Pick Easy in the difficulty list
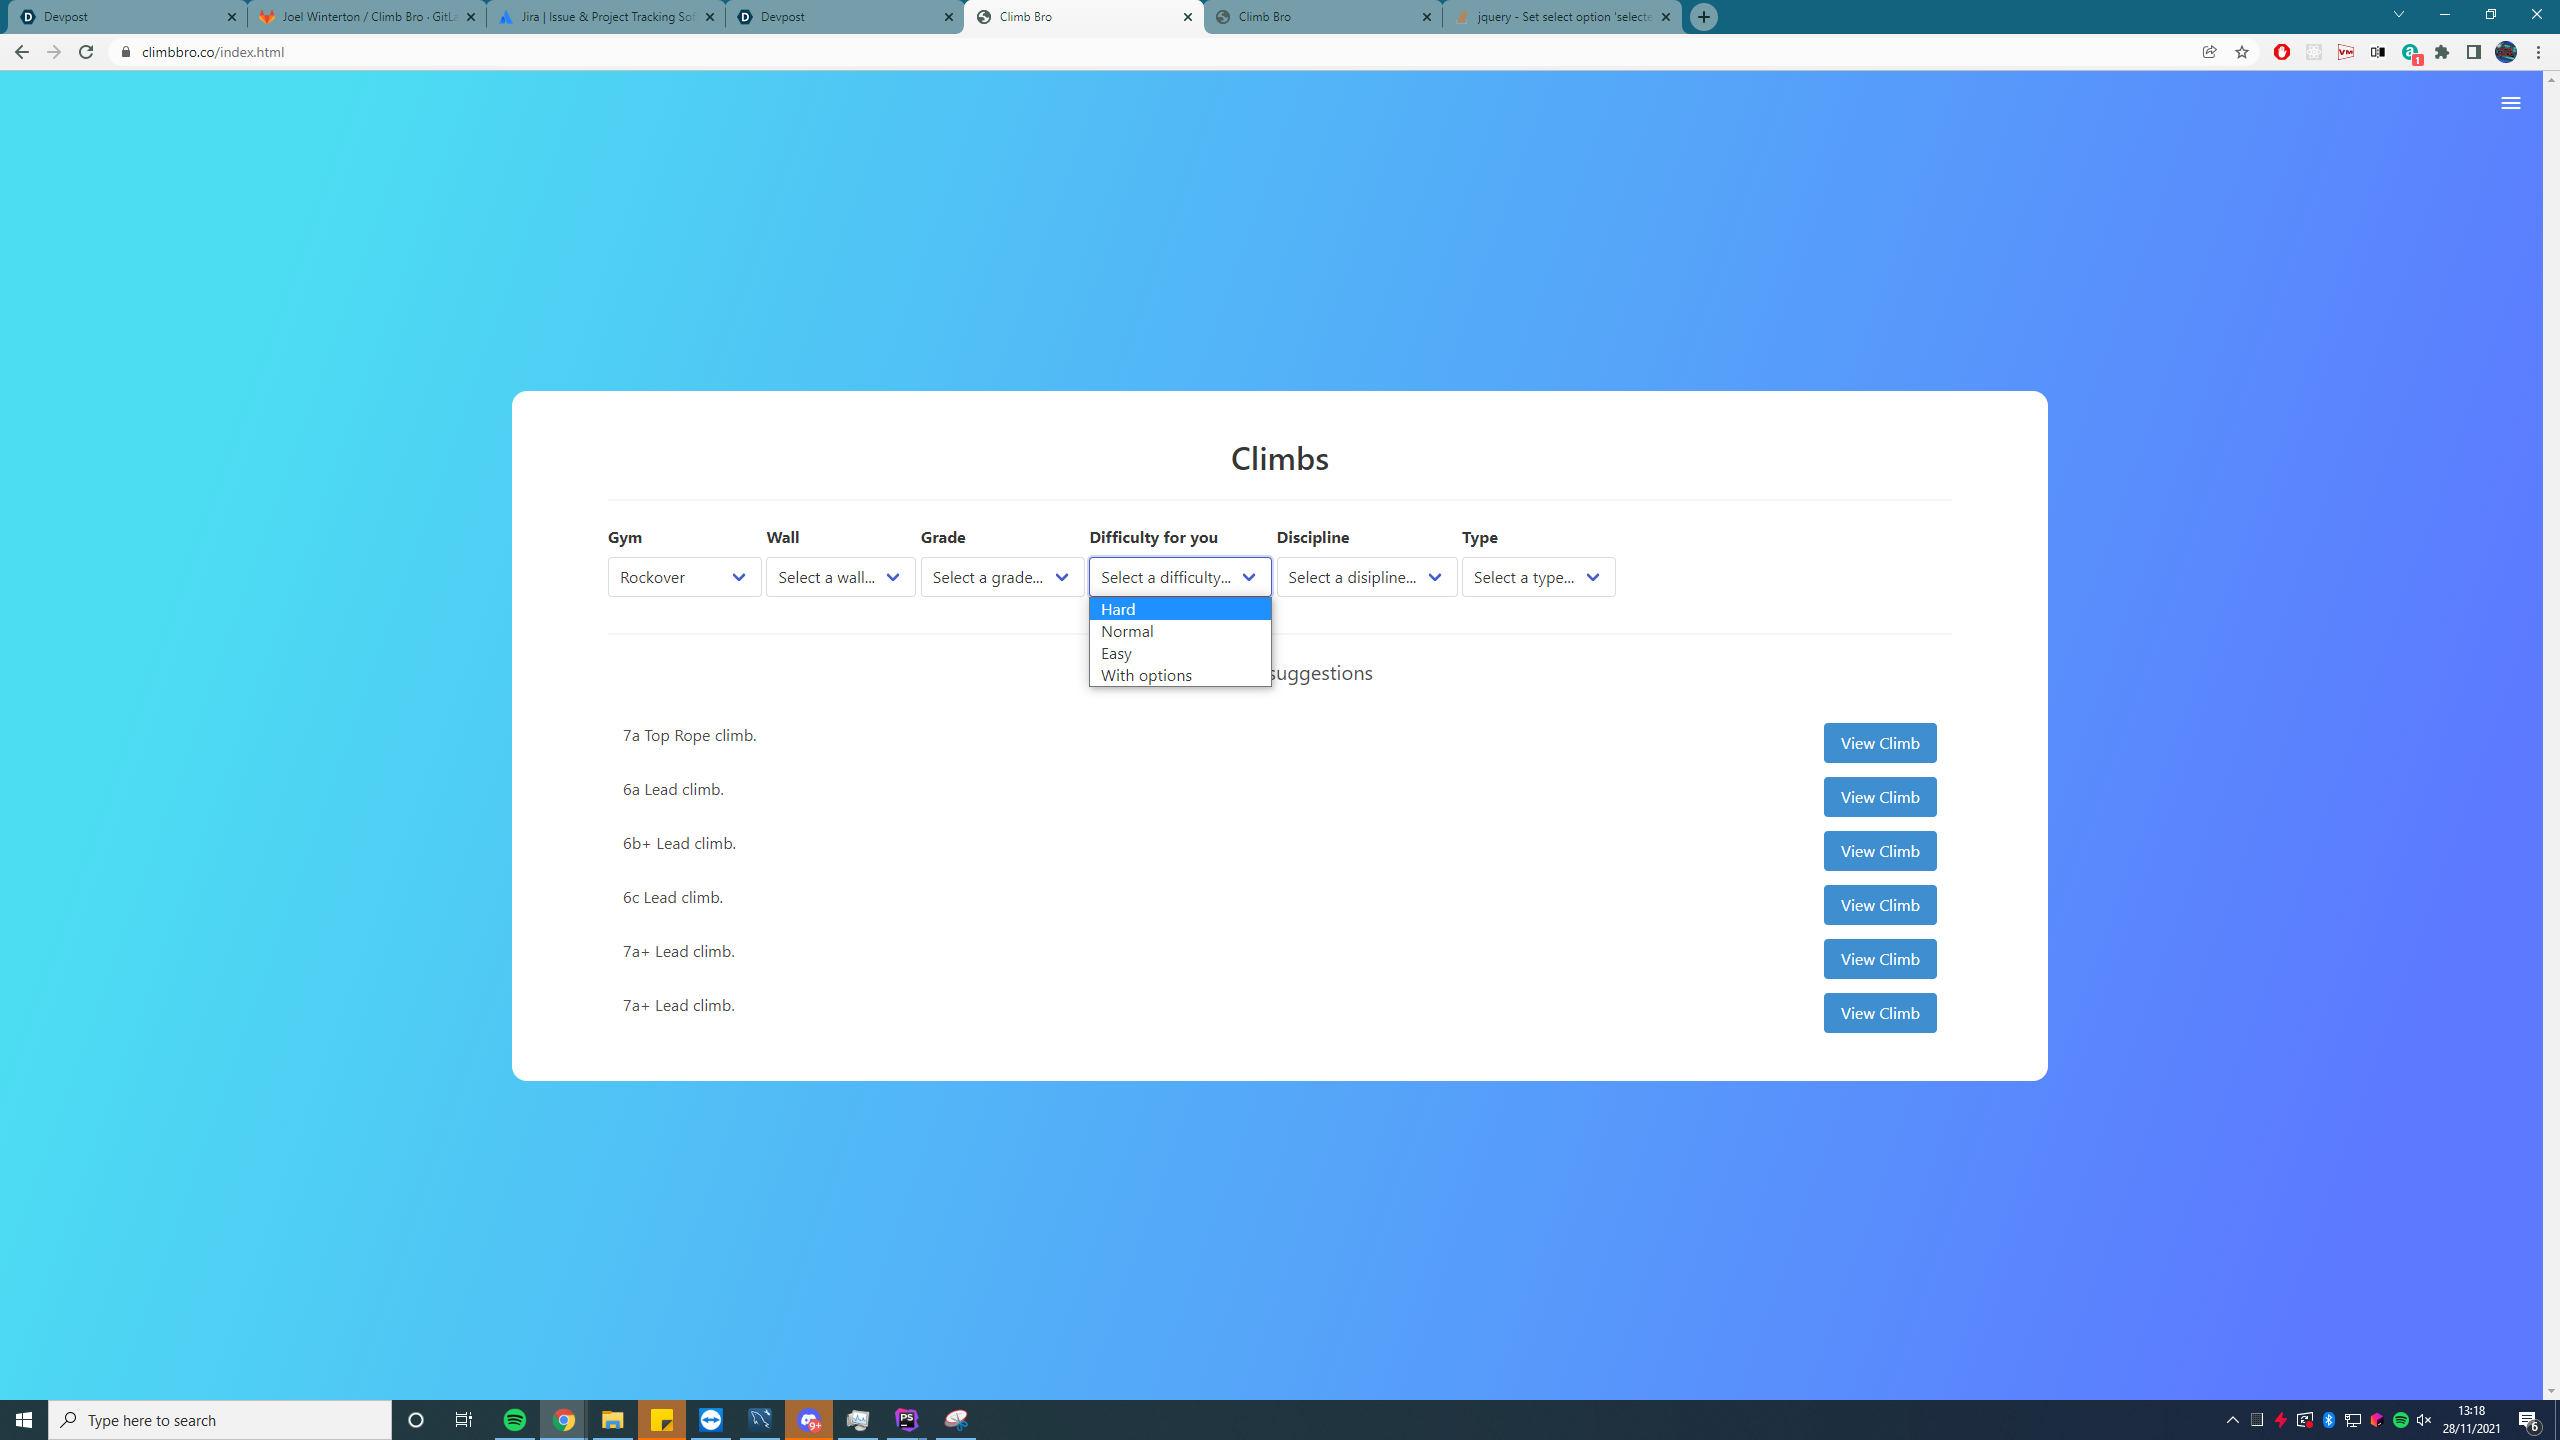 [1116, 653]
